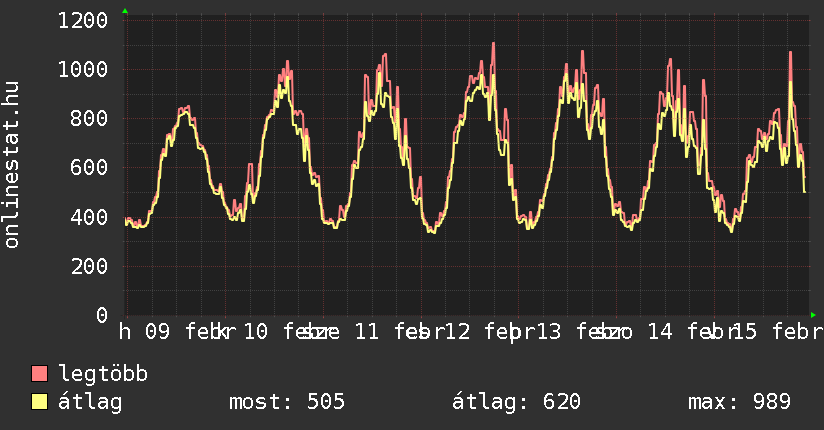Click the 200 y-axis tick label
The height and width of the screenshot is (430, 824).
[90, 266]
